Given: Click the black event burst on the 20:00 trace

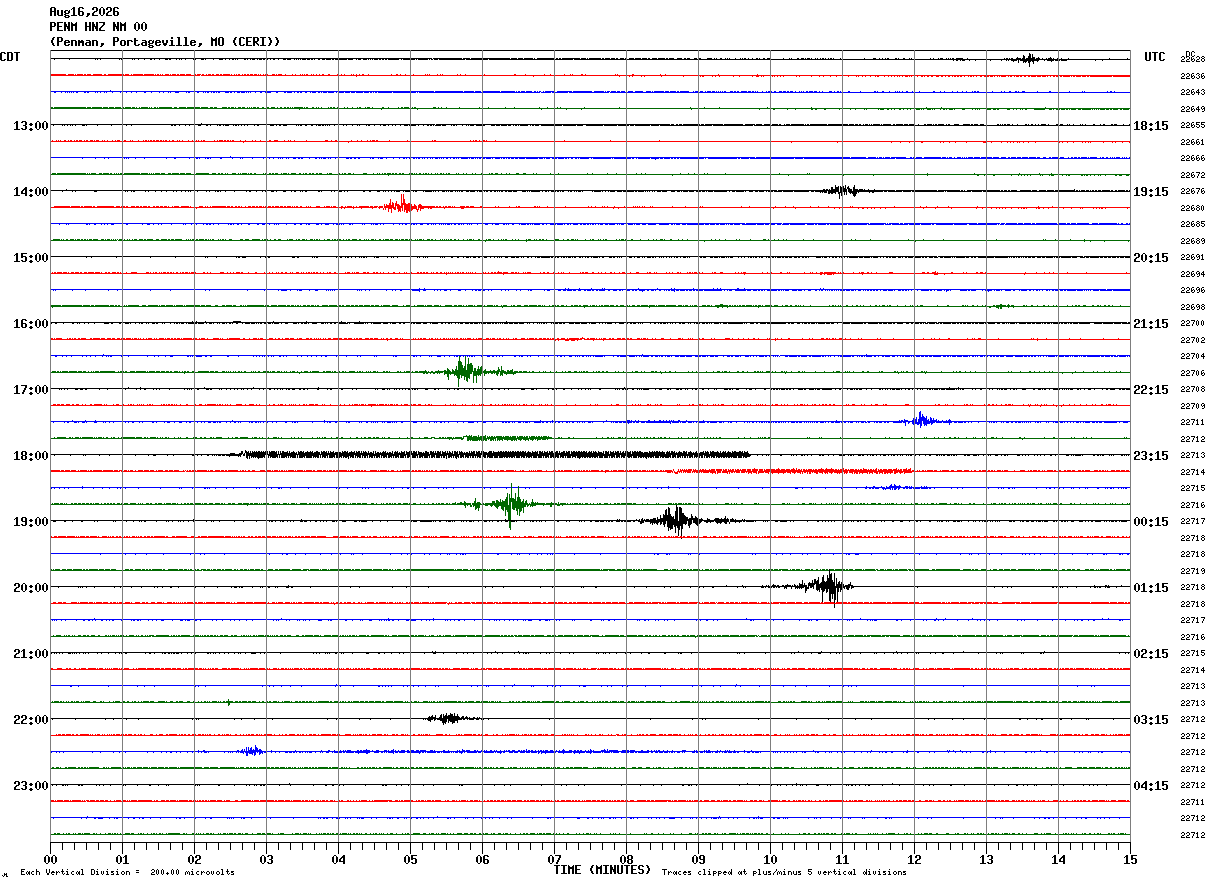Looking at the screenshot, I should (x=822, y=587).
